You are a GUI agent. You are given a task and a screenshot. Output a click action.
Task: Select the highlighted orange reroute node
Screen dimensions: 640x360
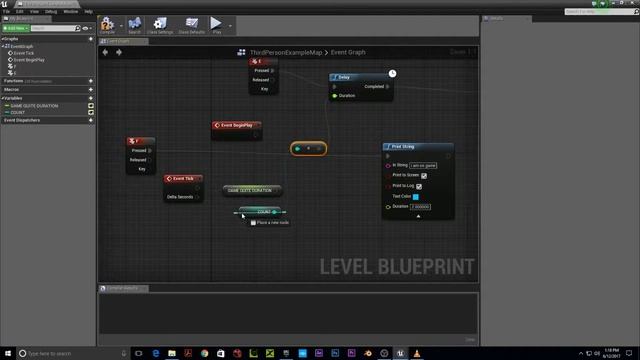tap(309, 149)
